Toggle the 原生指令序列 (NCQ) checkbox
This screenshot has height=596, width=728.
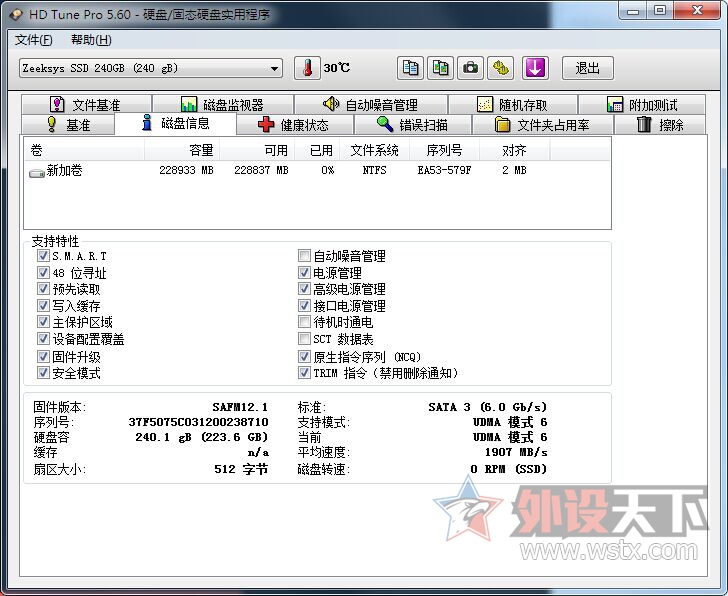304,356
